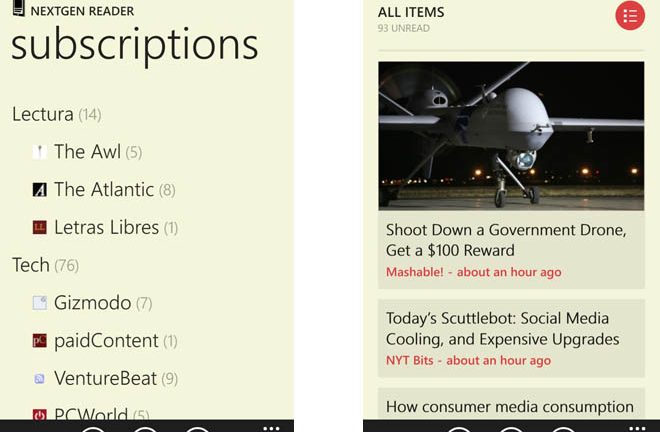
Task: Expand the Tech folder
Action: (31, 265)
